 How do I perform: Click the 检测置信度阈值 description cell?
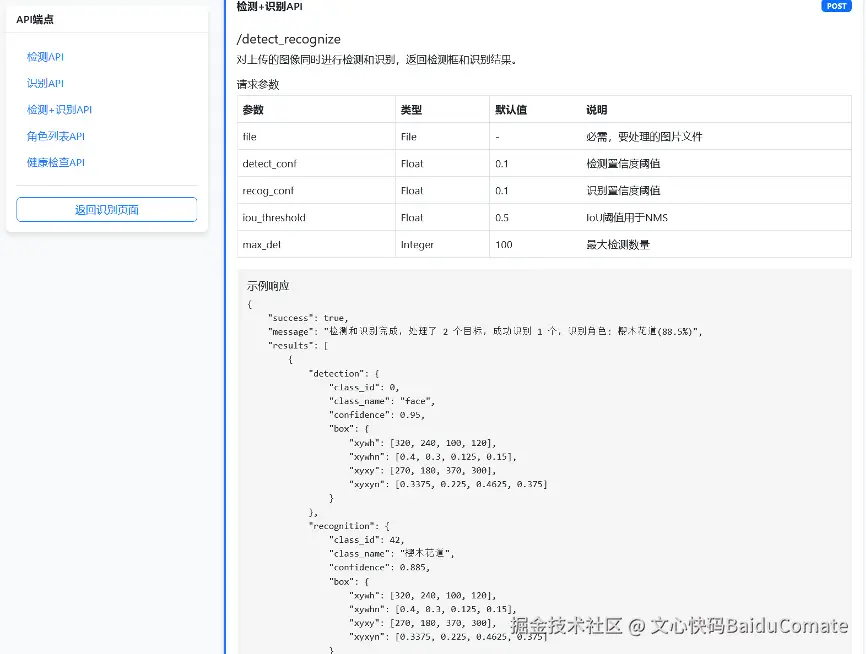[716, 164]
